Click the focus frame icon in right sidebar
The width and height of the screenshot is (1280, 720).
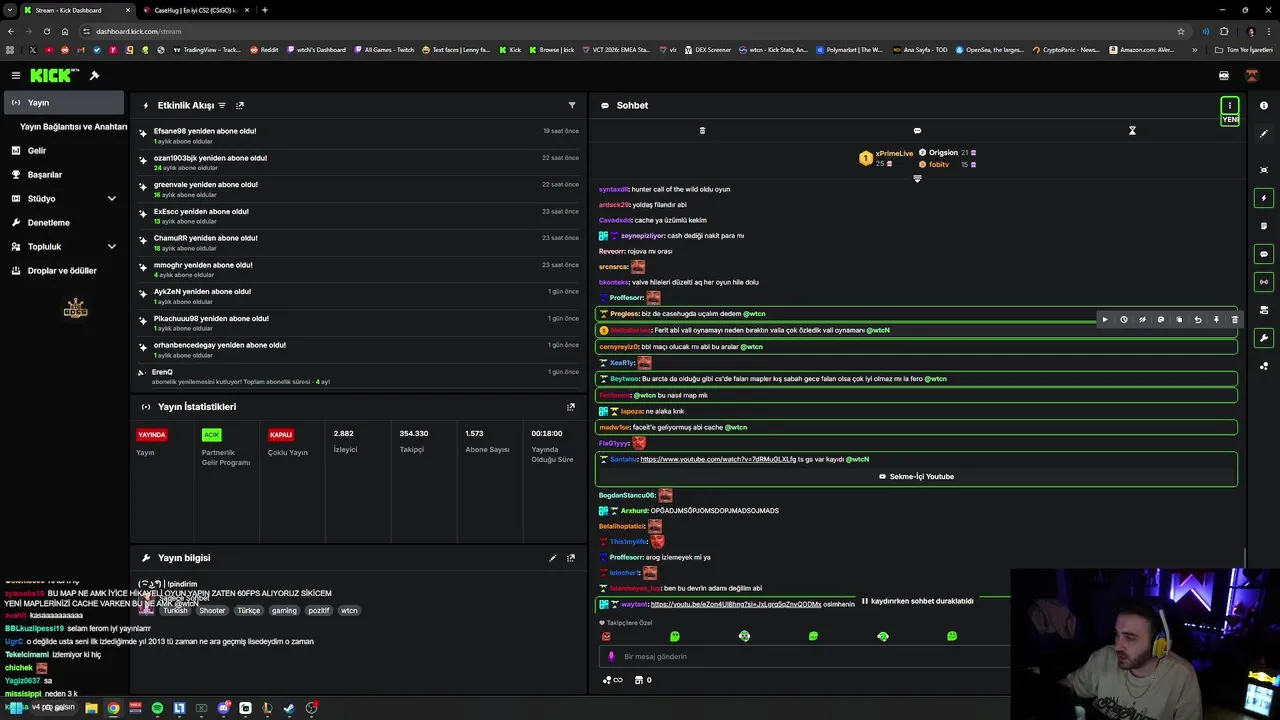(x=1264, y=170)
